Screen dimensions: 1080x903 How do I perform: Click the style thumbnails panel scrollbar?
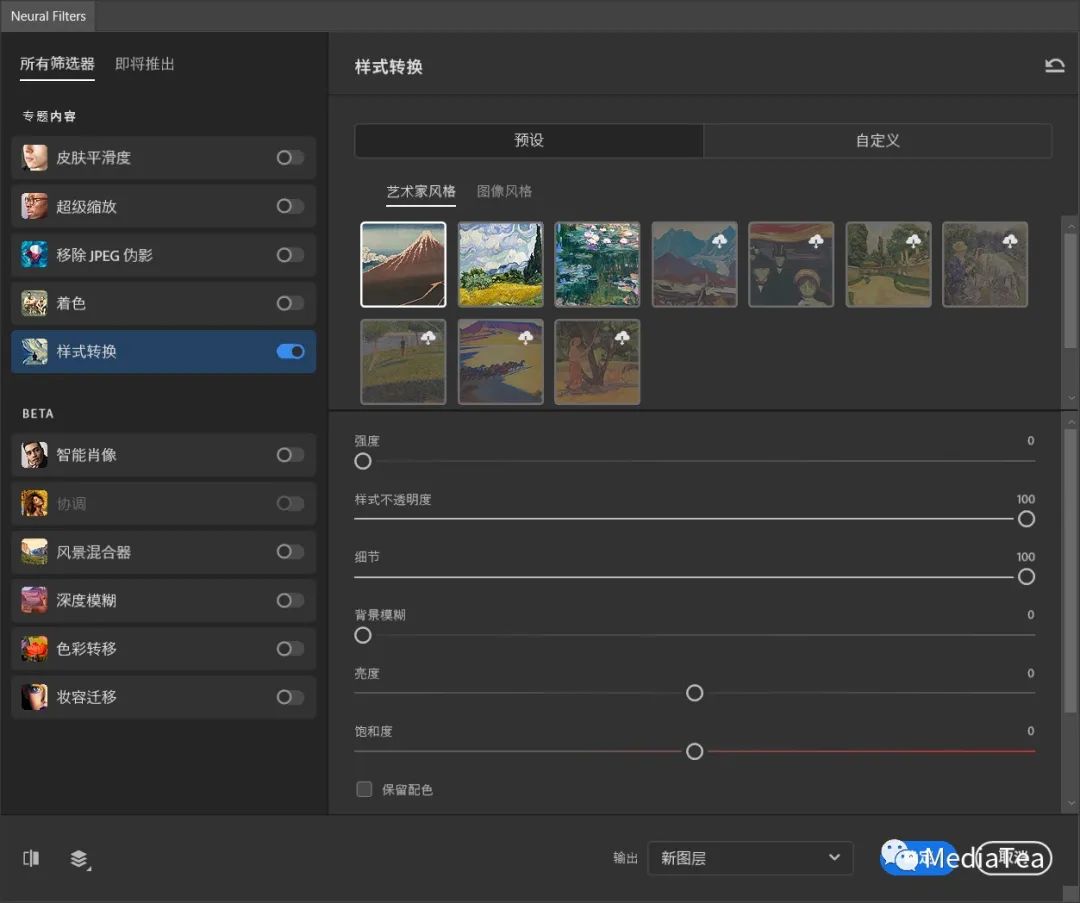[1070, 291]
